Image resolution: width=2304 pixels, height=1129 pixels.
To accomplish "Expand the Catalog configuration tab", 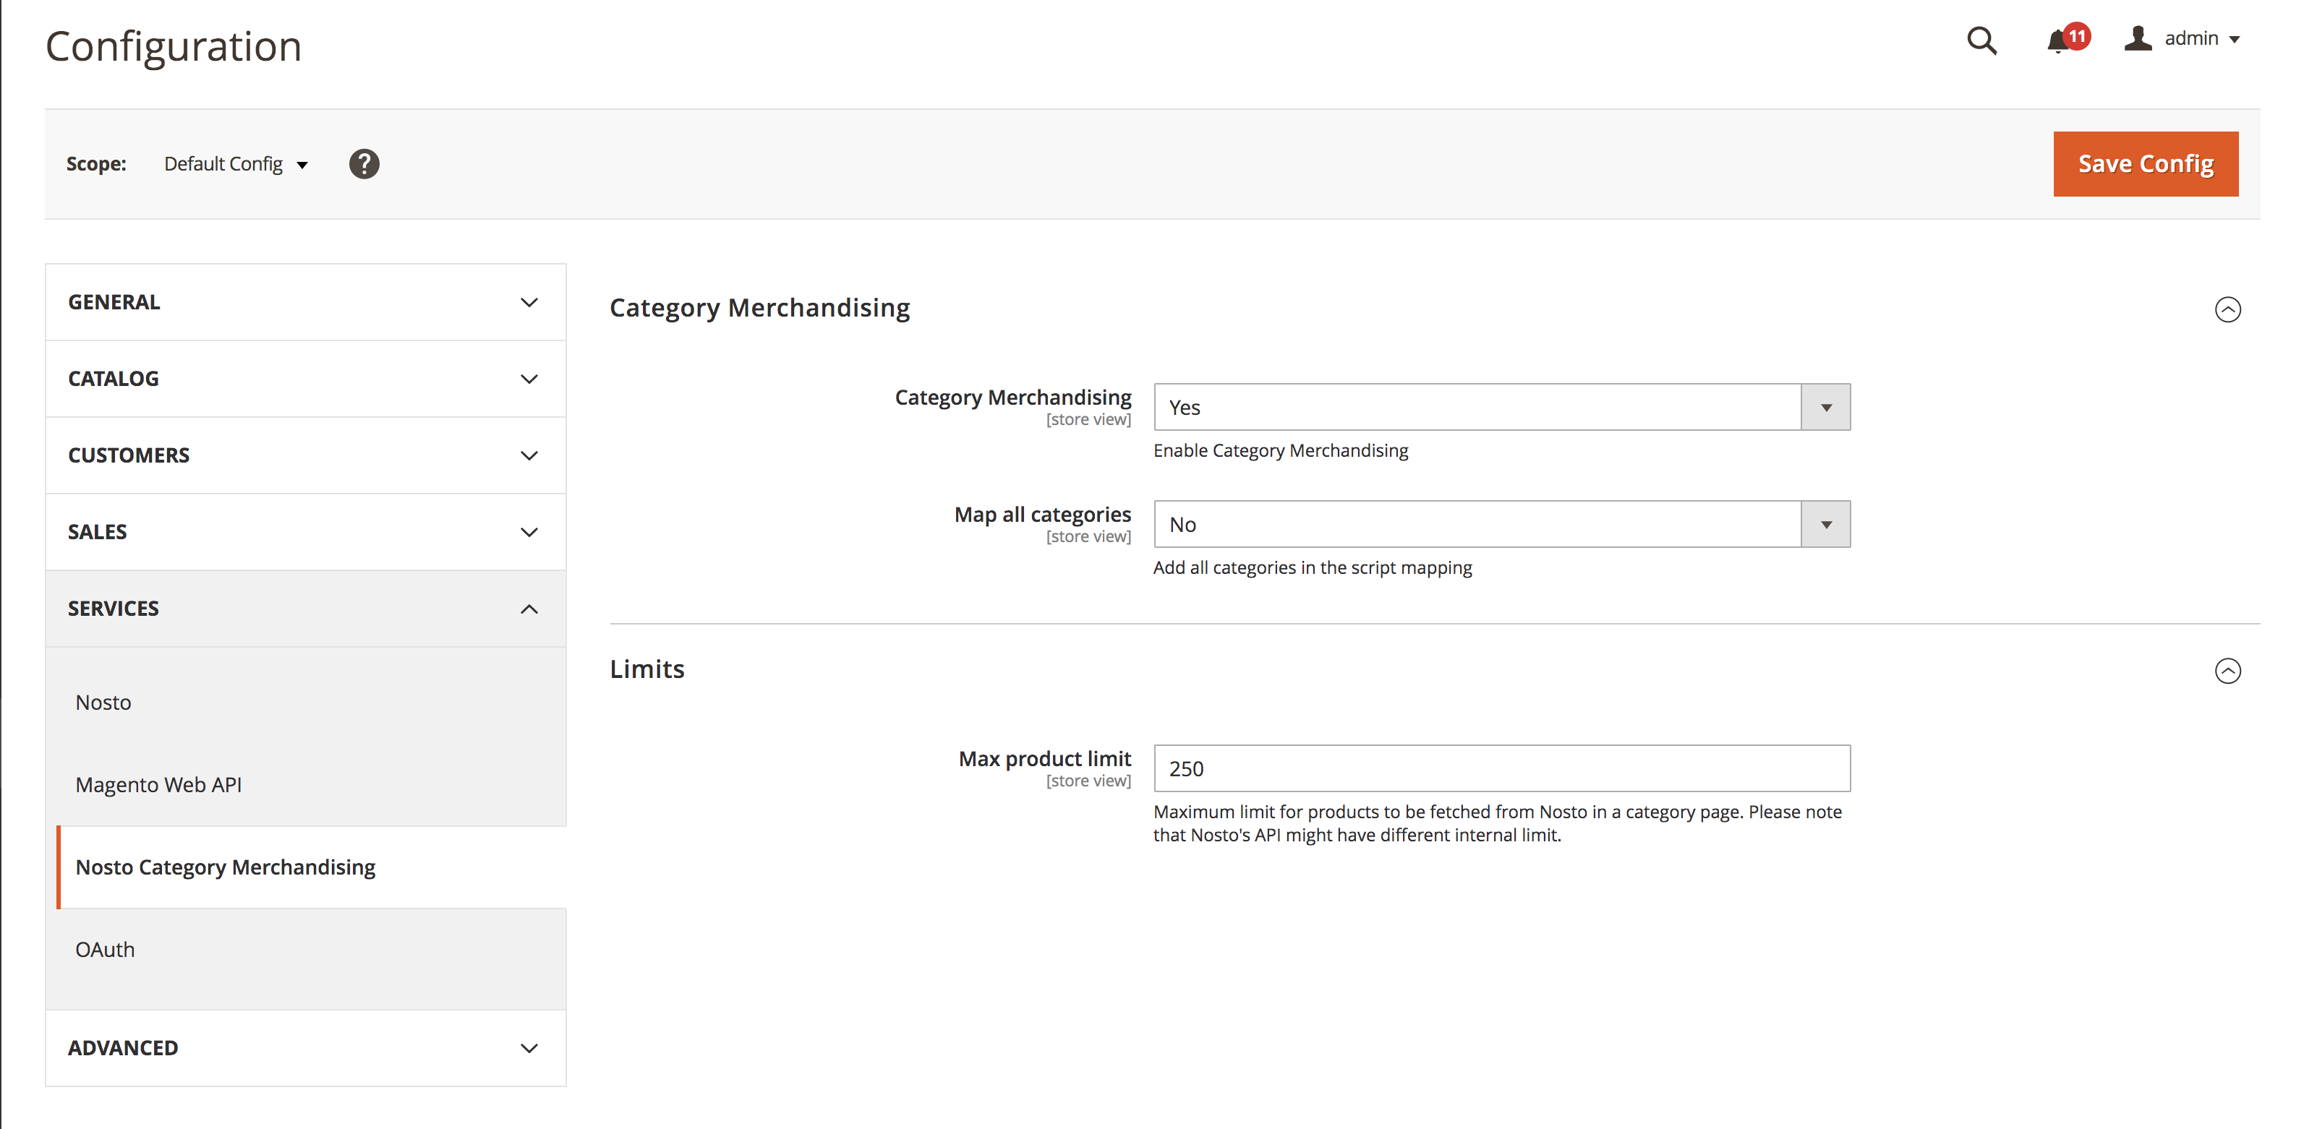I will 305,379.
